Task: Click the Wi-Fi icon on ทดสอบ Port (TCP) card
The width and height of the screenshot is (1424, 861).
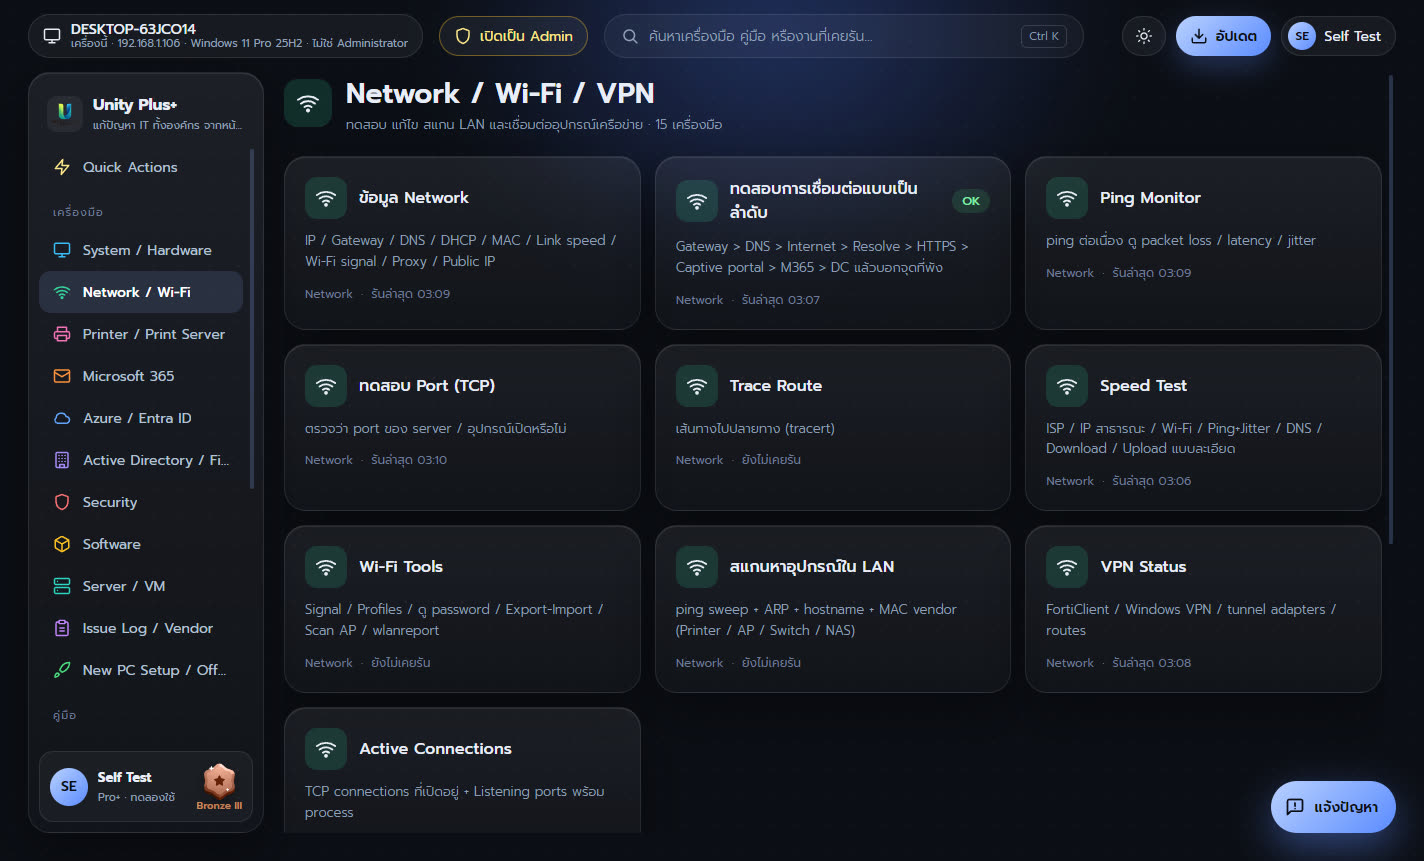Action: coord(326,386)
